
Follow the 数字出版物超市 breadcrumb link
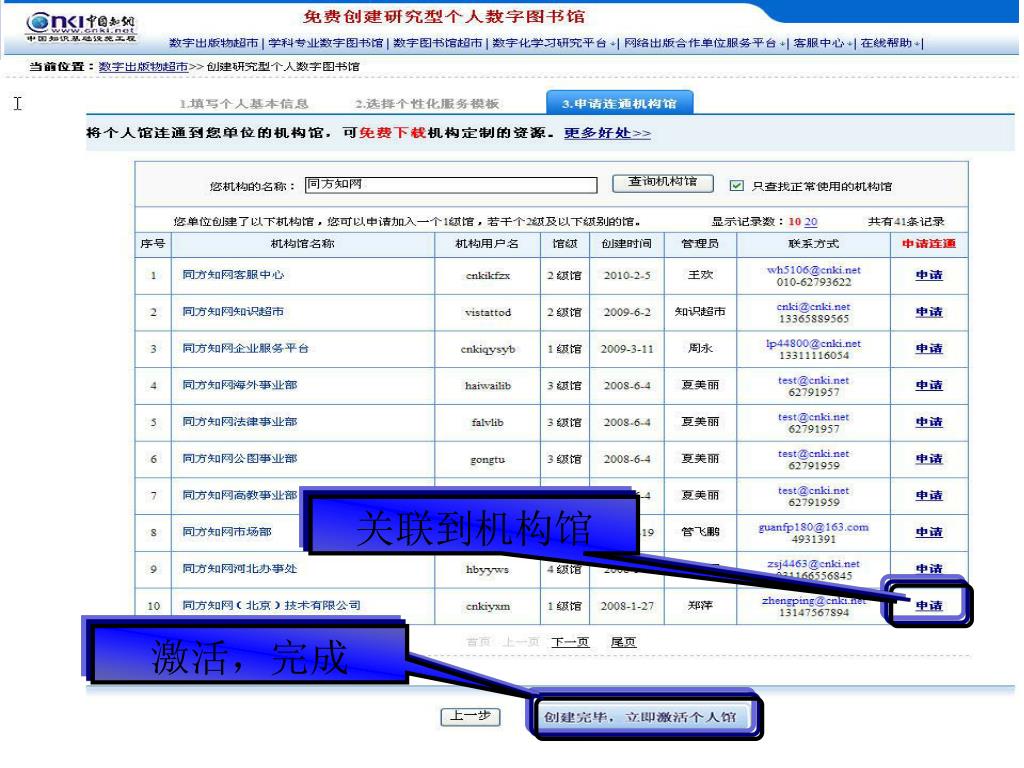[x=143, y=67]
